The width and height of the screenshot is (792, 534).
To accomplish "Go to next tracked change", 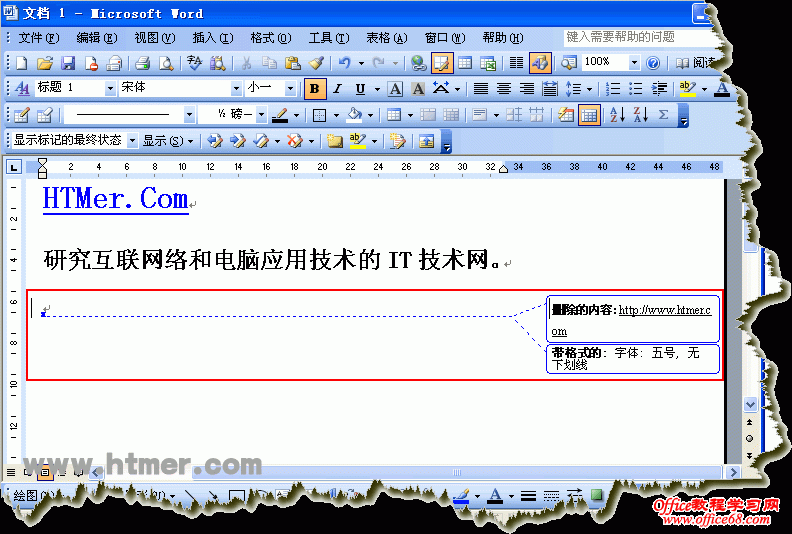I will 238,141.
